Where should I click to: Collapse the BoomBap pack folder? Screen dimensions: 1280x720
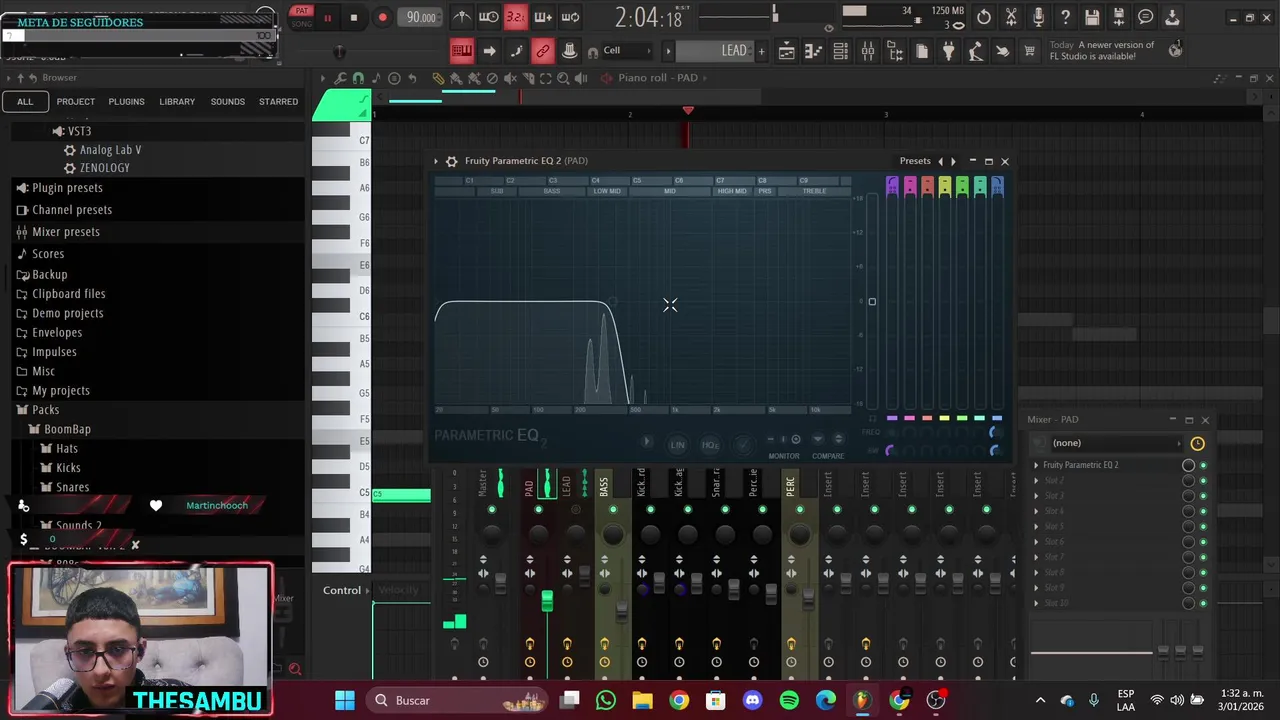pos(67,429)
